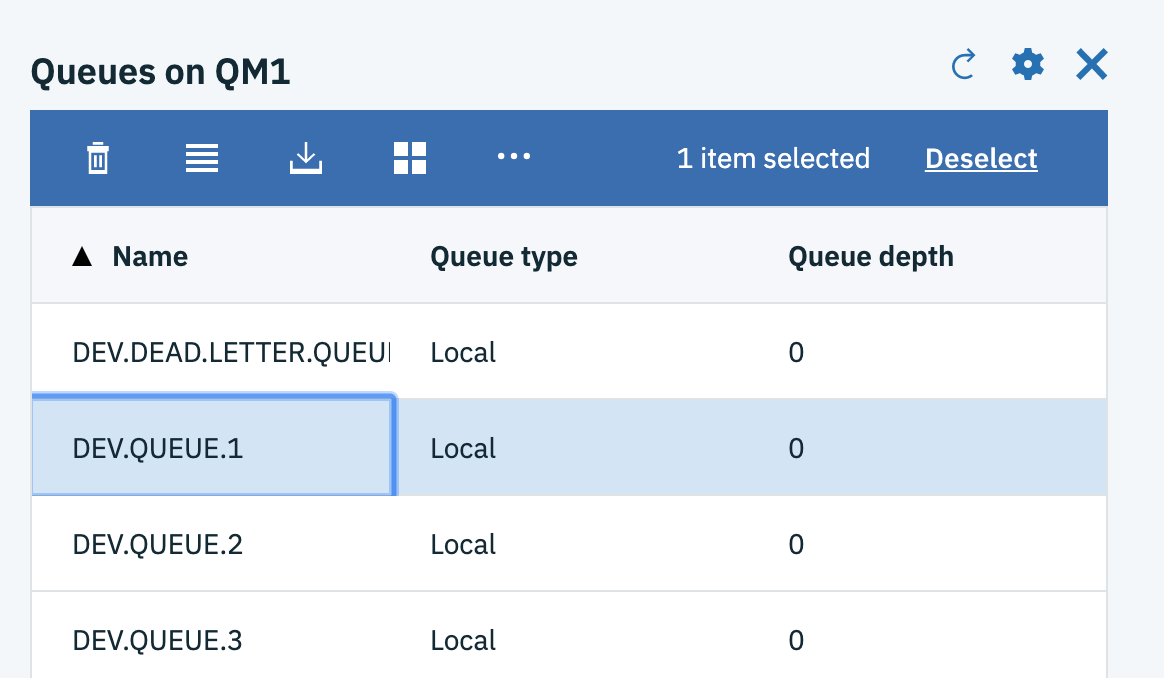Click the four-squares grid icon
1164x678 pixels.
tap(410, 158)
